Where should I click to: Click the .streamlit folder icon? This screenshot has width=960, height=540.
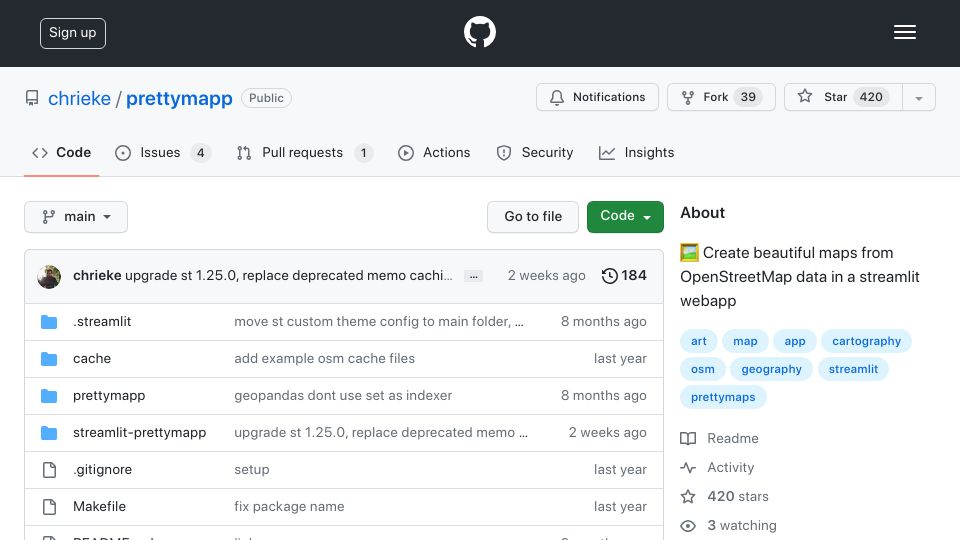pyautogui.click(x=49, y=322)
